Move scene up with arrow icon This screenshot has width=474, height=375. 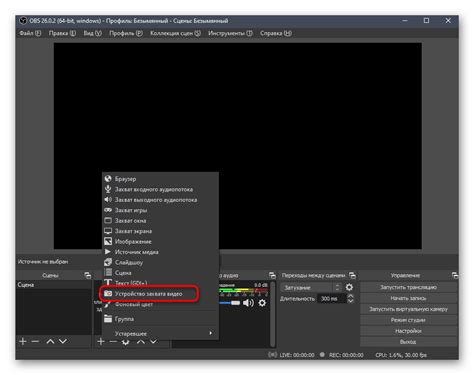(x=50, y=341)
